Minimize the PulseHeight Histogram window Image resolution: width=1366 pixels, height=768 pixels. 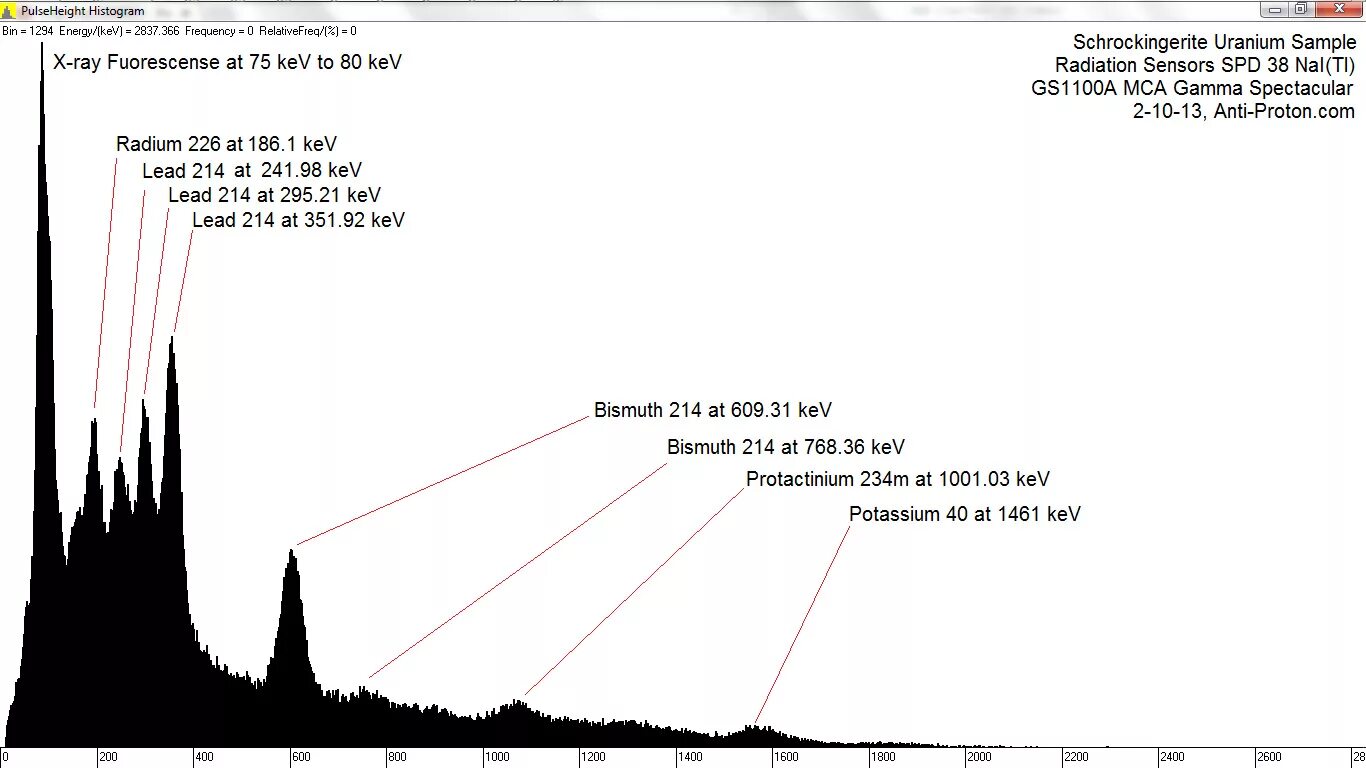pyautogui.click(x=1273, y=9)
